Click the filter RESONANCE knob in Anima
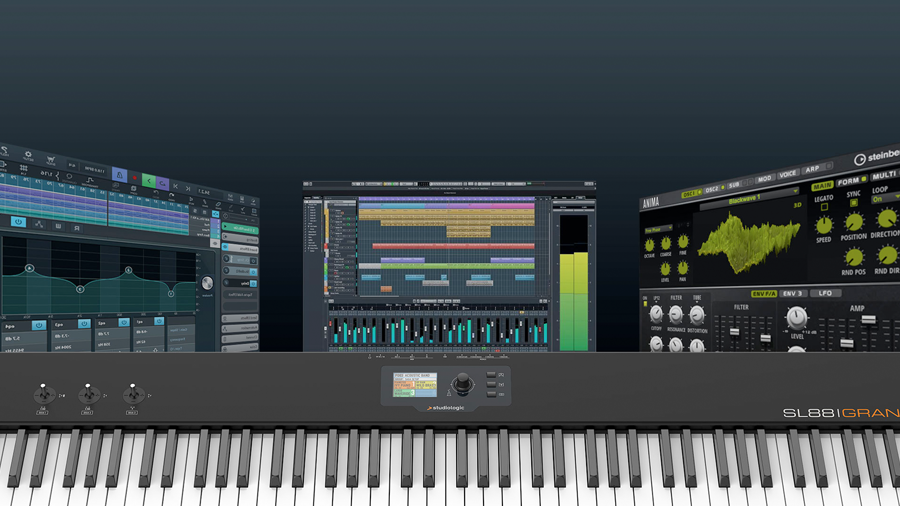 point(676,314)
